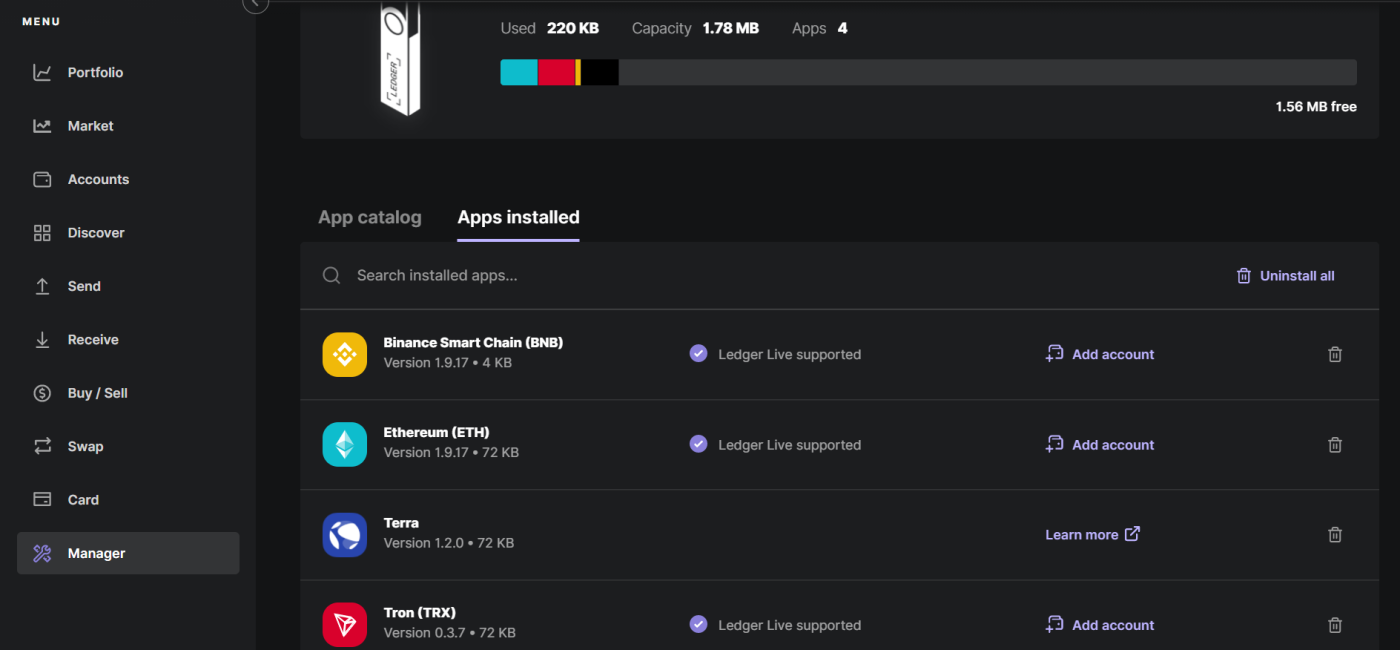The width and height of the screenshot is (1400, 650).
Task: Click the Ethereum (ETH) app name
Action: 437,433
